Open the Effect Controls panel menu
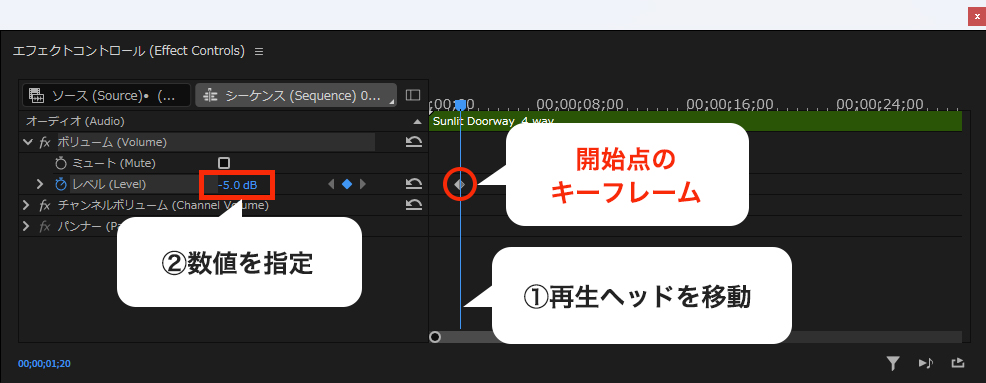The height and width of the screenshot is (383, 986). click(259, 52)
